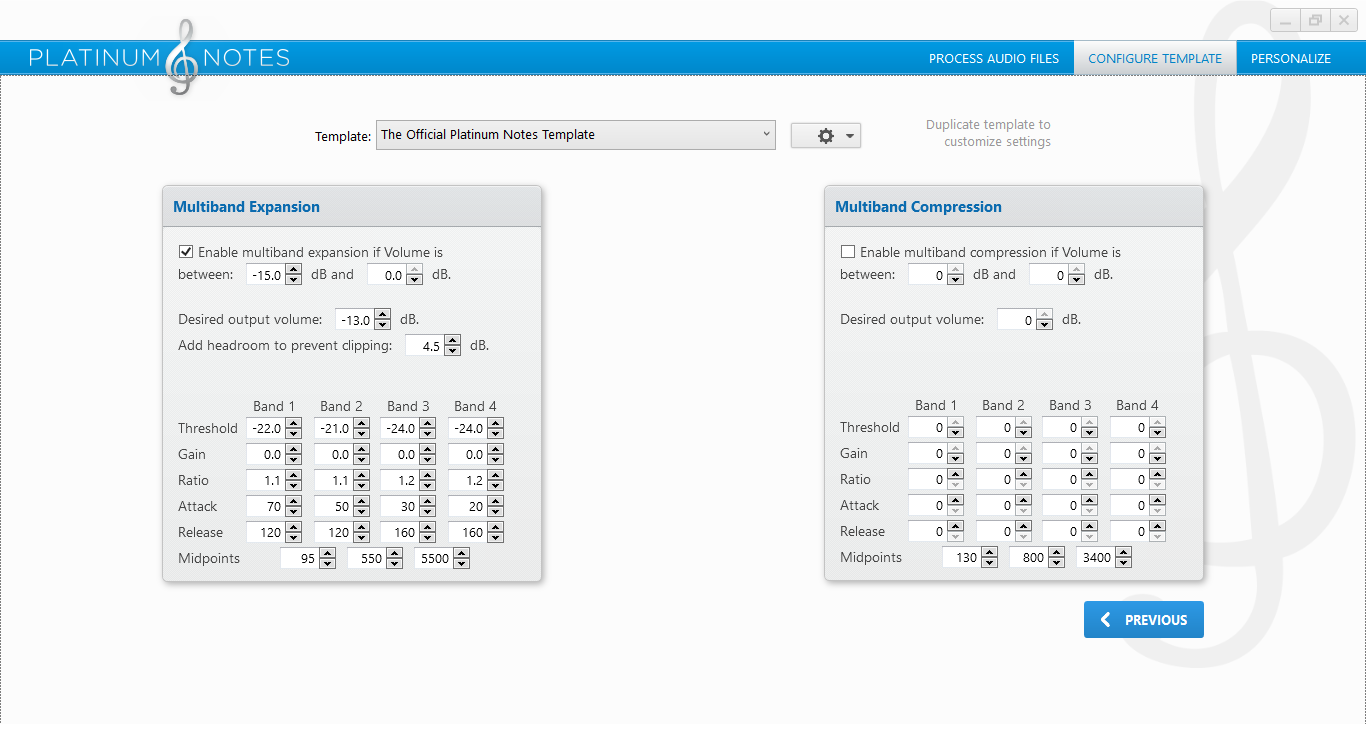
Task: Adjust Compression Midpoints 800 stepper
Action: pyautogui.click(x=1056, y=557)
